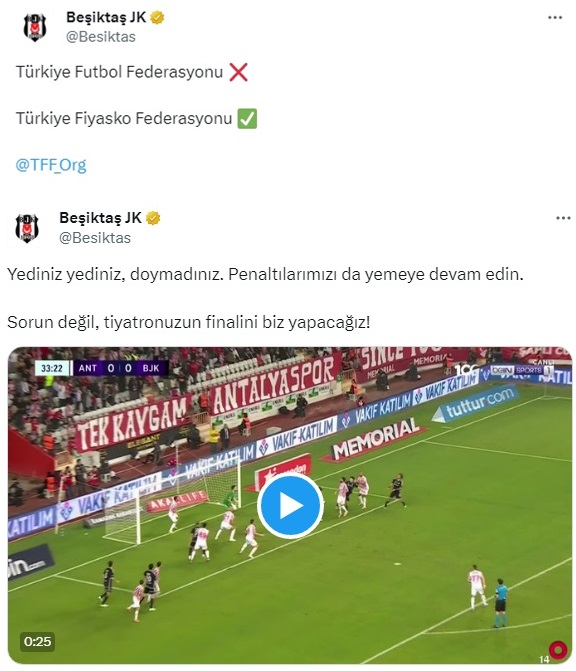
Task: Click the 0:25 video duration badge
Action: tap(37, 641)
